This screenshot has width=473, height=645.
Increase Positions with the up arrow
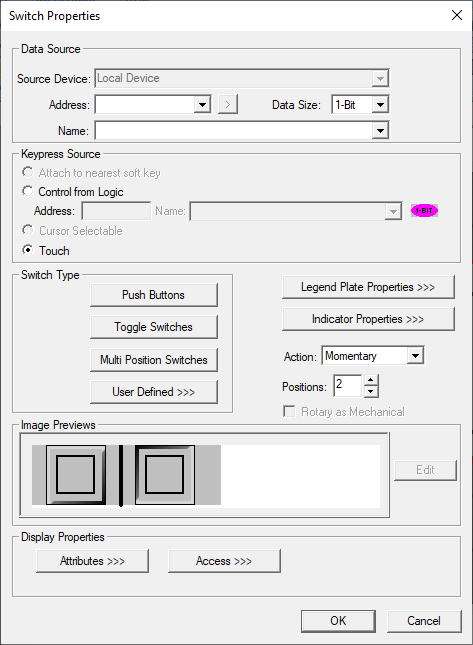pos(371,380)
